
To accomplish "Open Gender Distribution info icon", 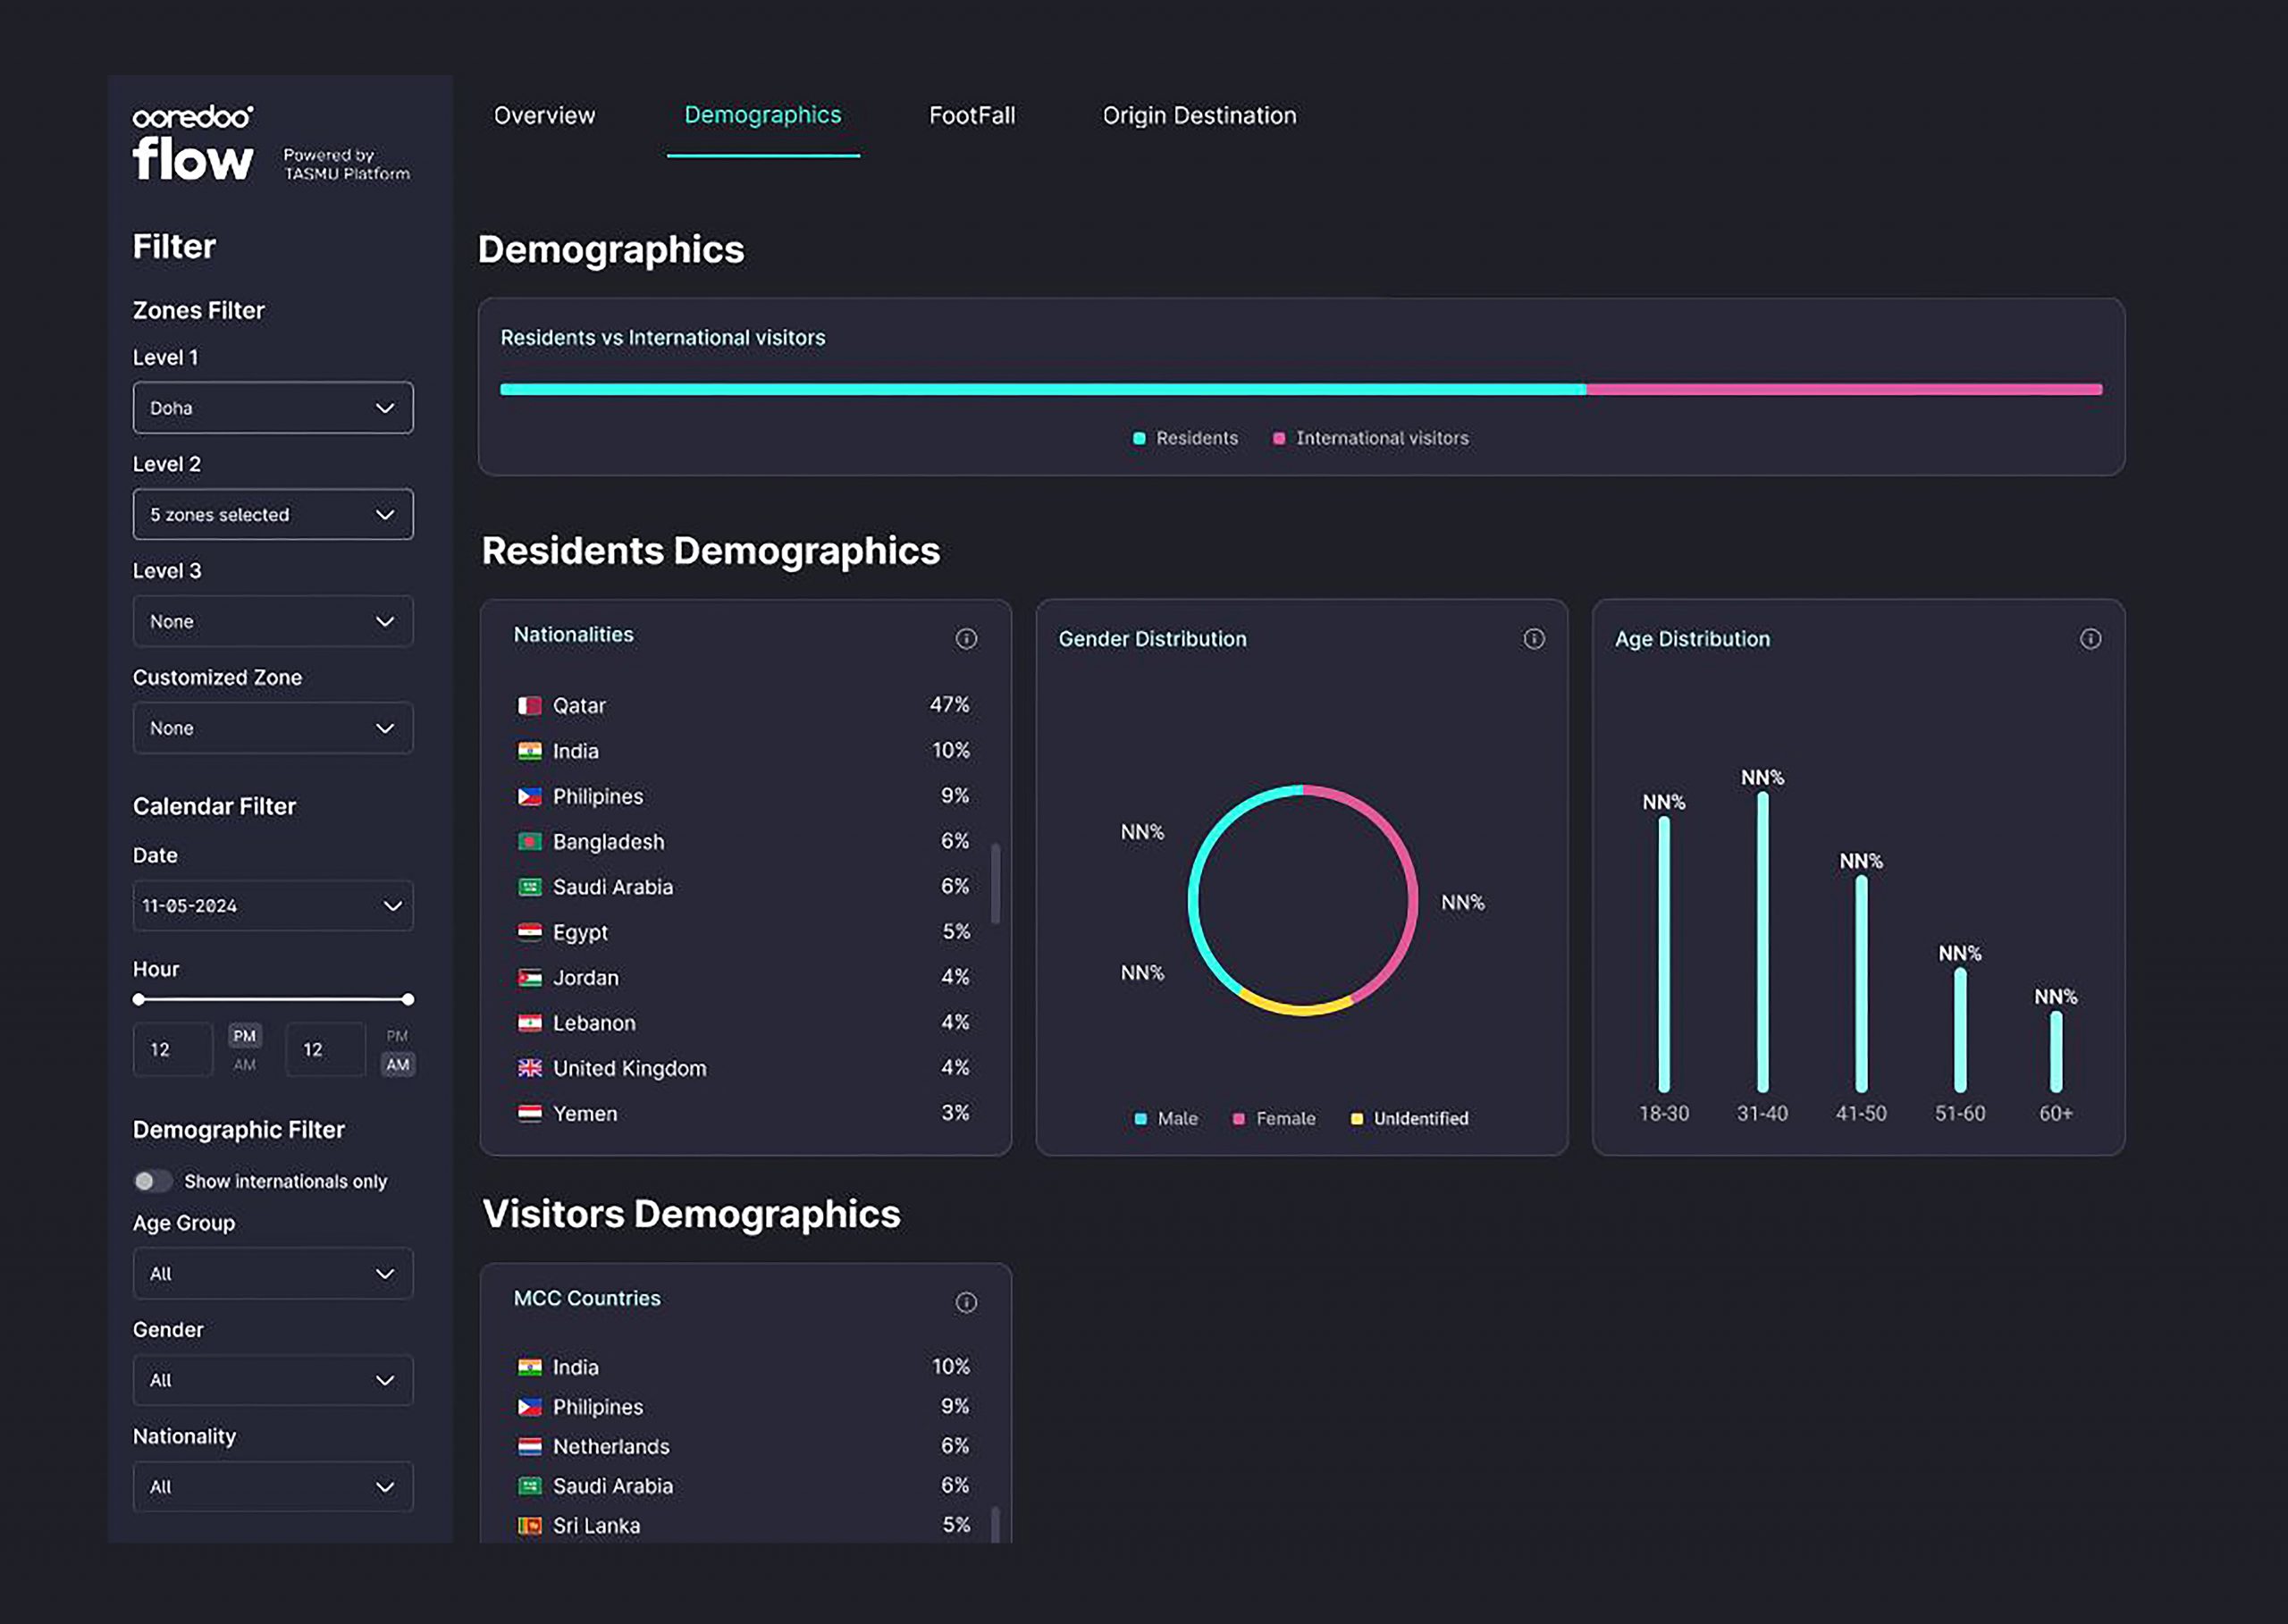I will (1534, 638).
